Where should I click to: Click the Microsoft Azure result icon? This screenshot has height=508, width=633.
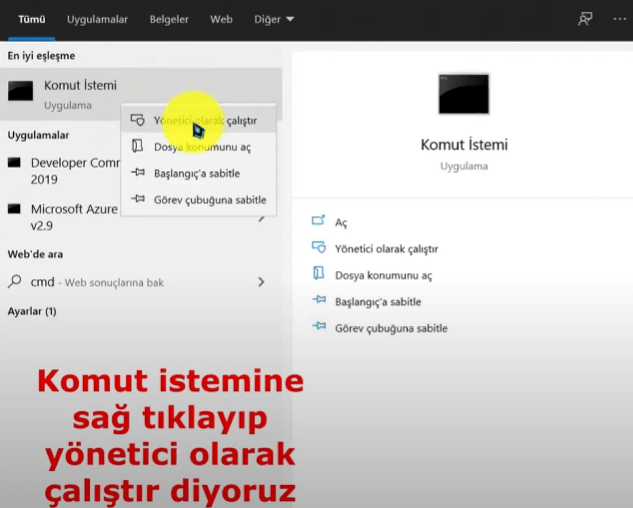[14, 209]
